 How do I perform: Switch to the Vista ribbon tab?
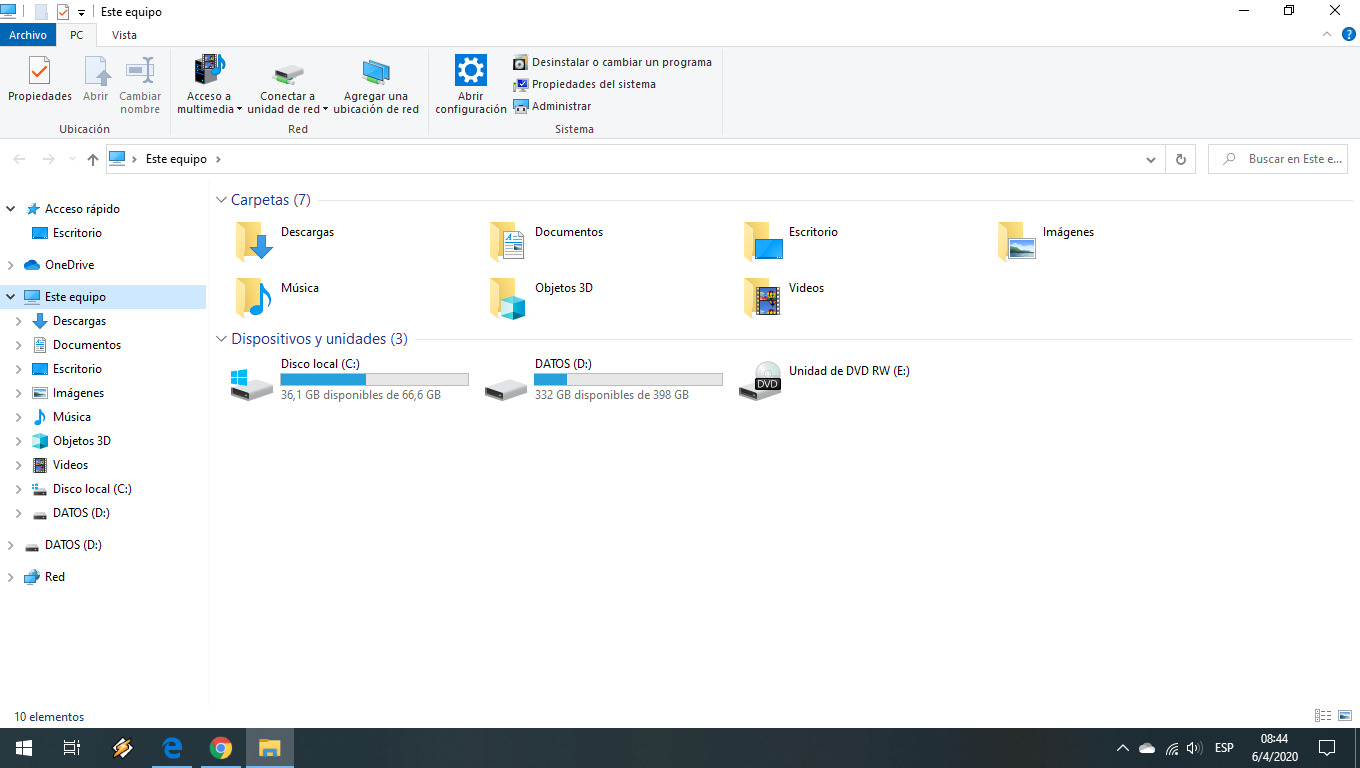[125, 35]
